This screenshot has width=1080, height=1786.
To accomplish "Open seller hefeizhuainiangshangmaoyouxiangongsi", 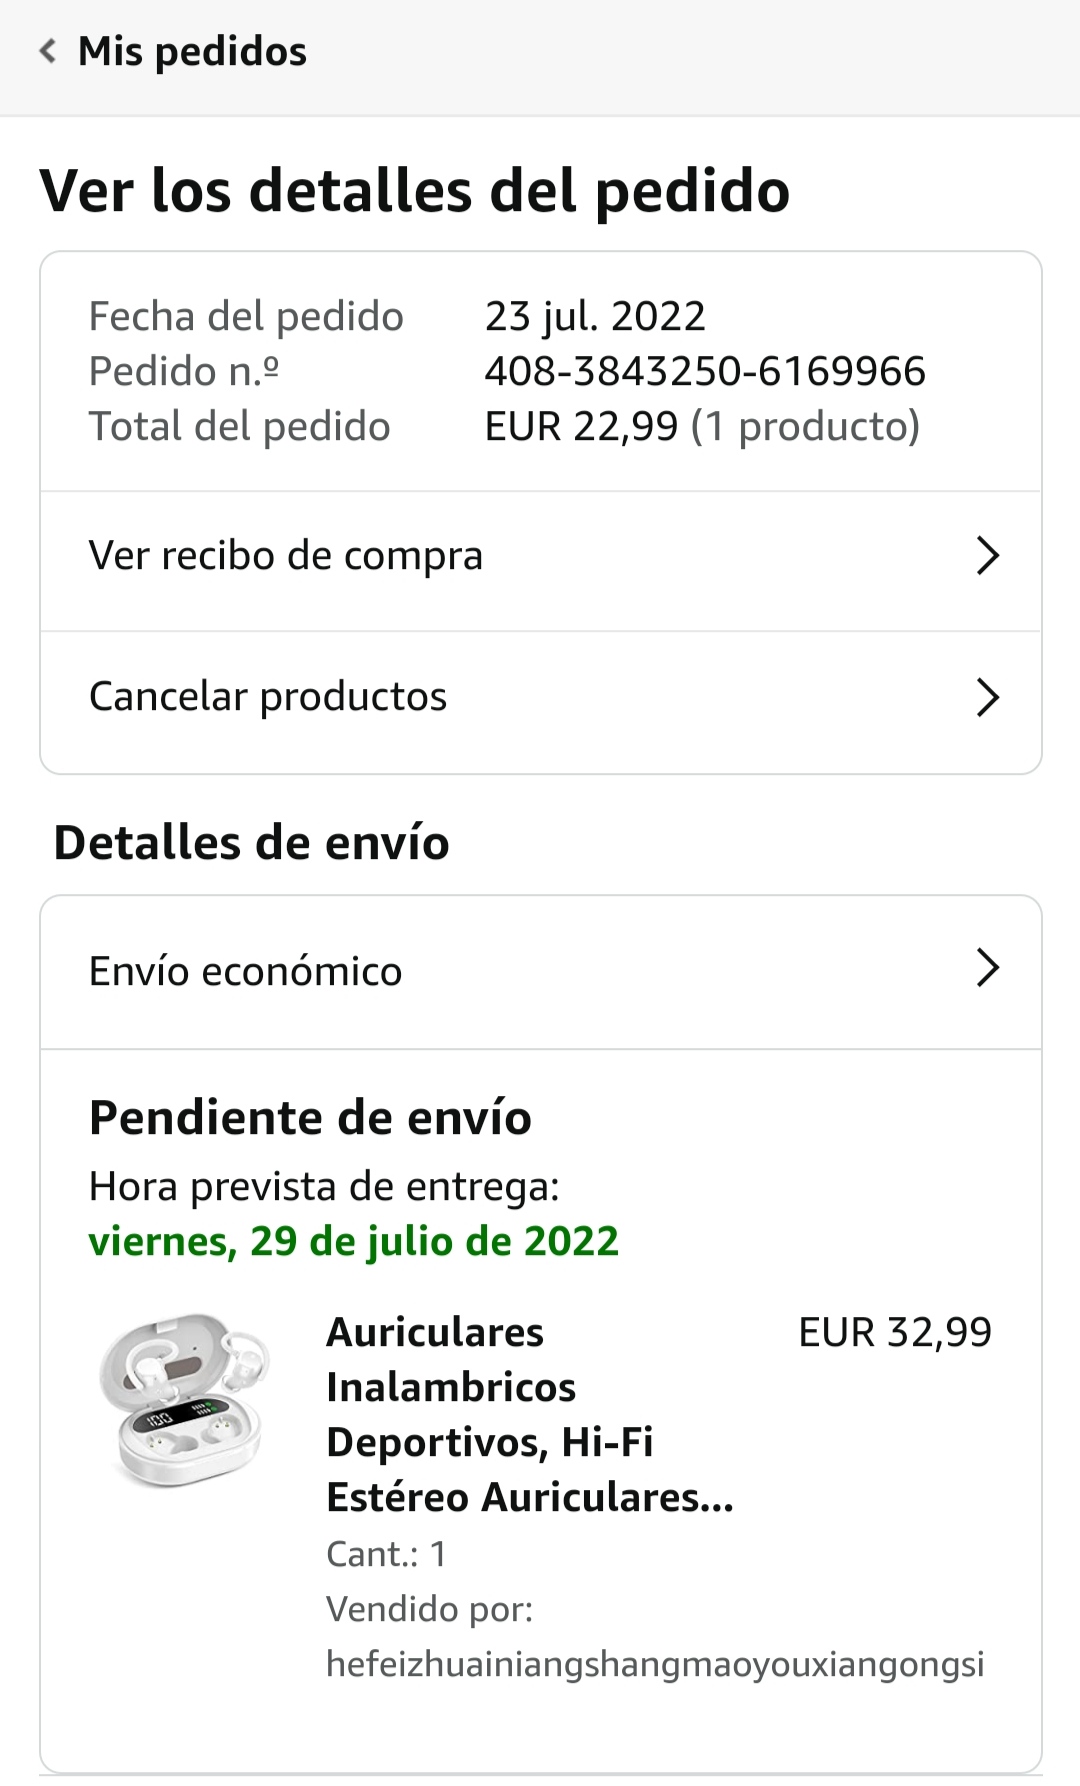I will click(655, 1664).
